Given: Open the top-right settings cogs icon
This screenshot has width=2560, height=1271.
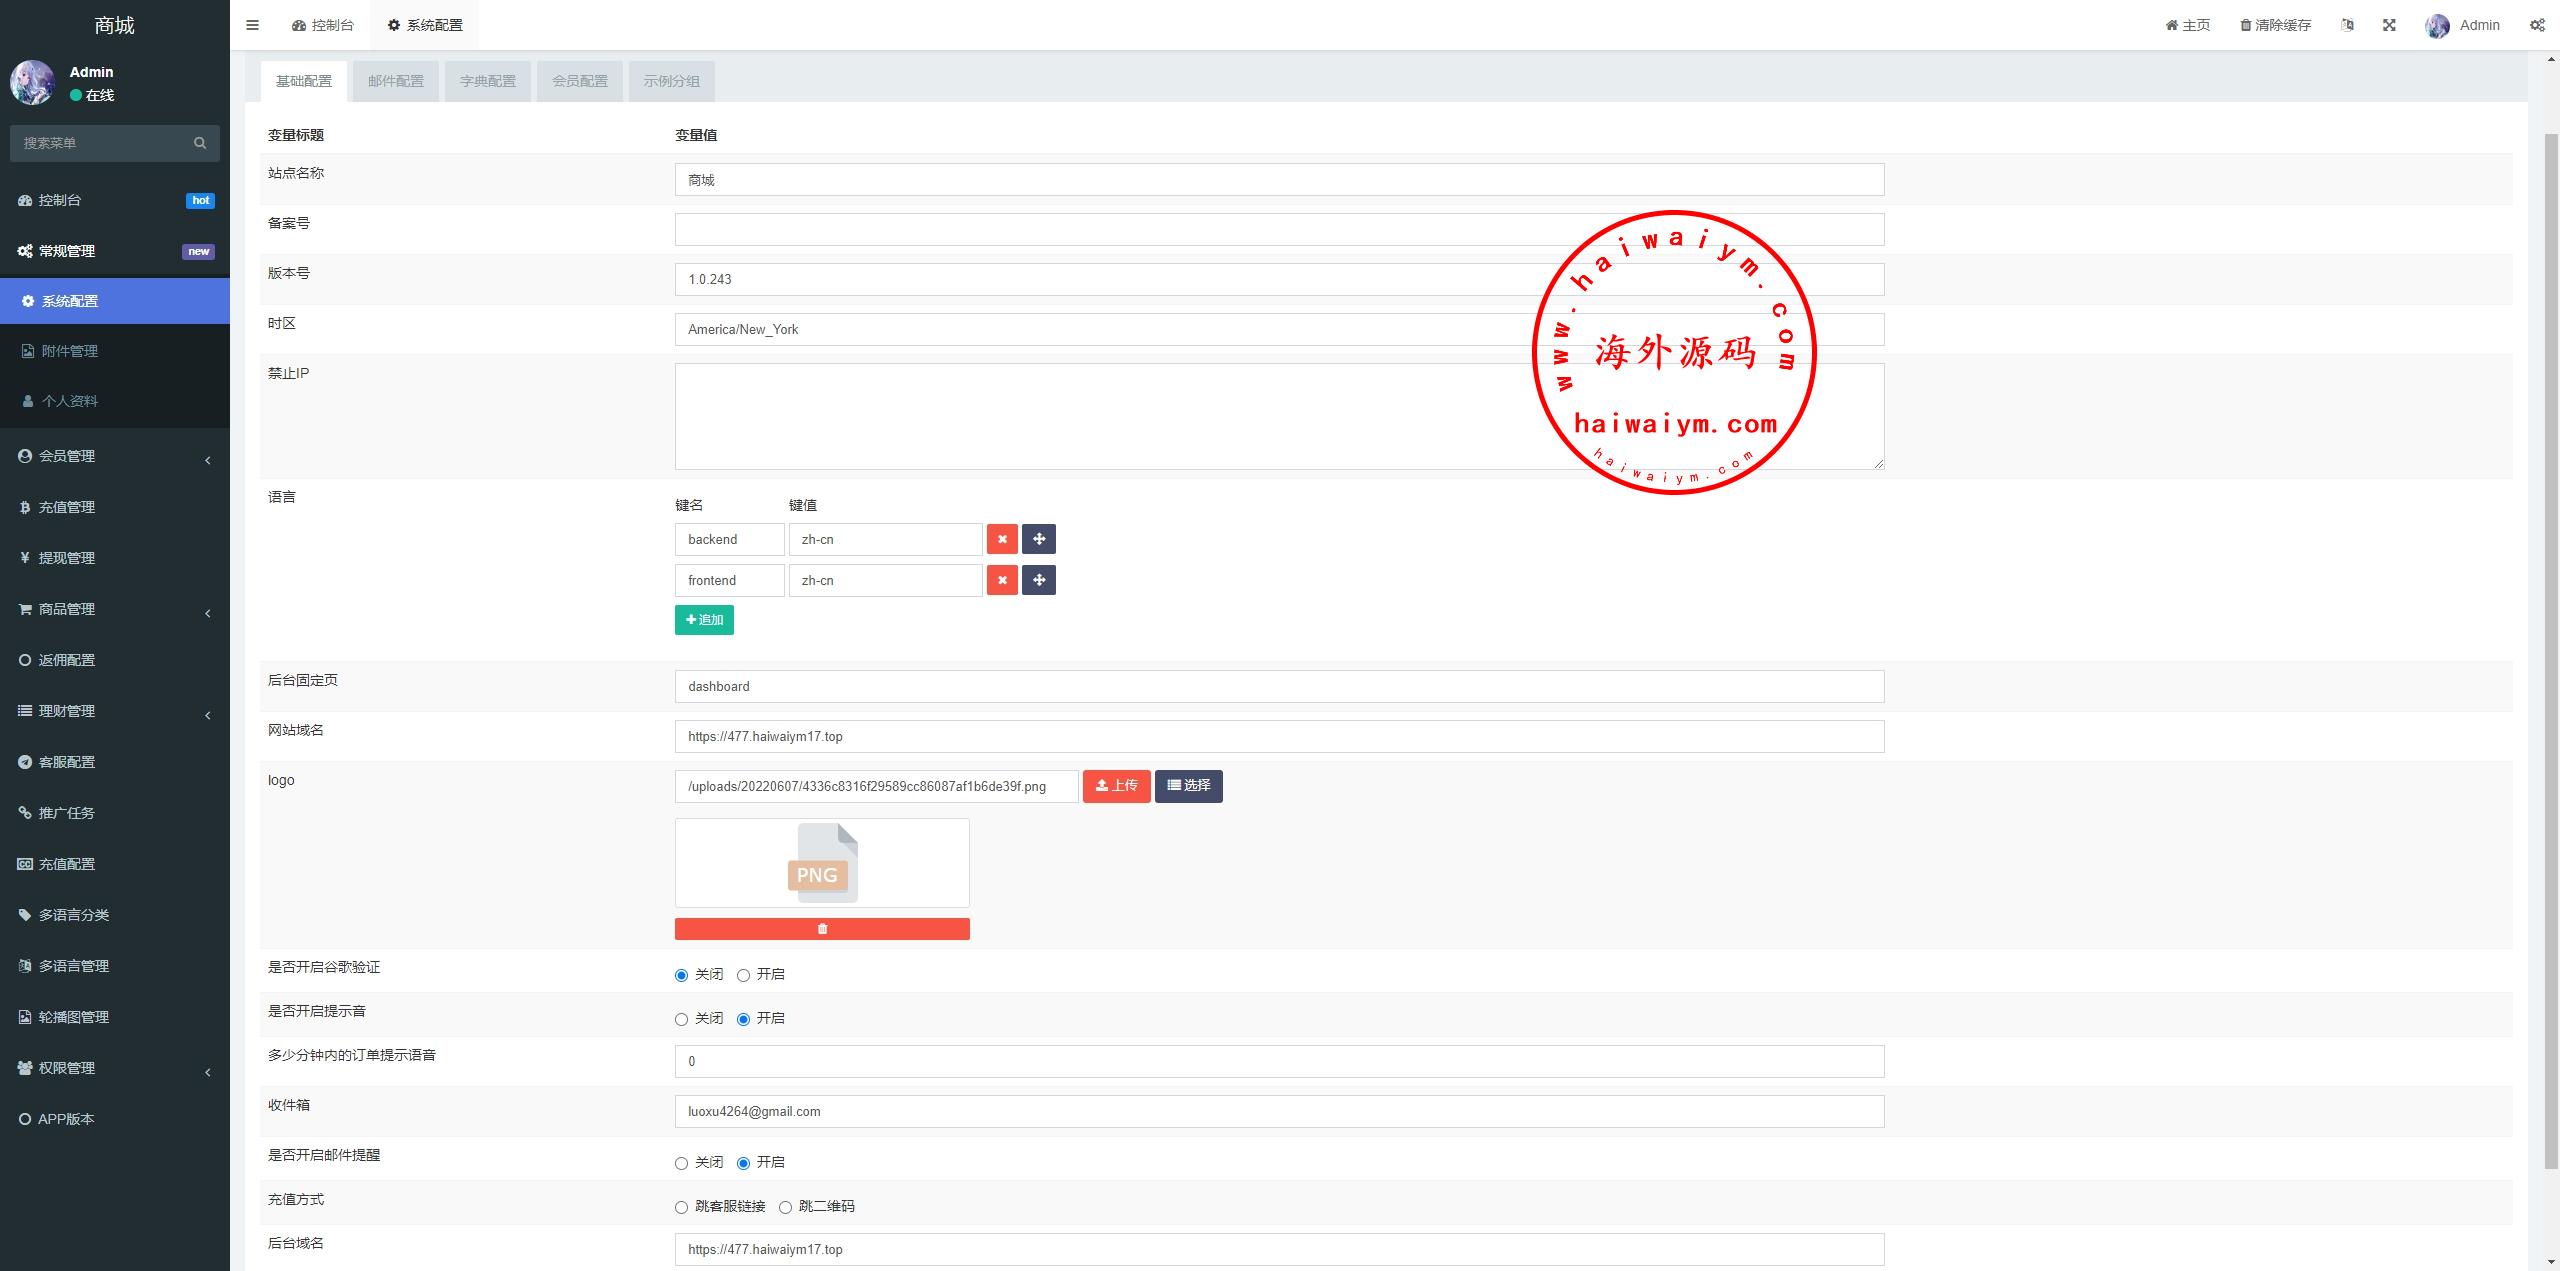Looking at the screenshot, I should (2537, 25).
